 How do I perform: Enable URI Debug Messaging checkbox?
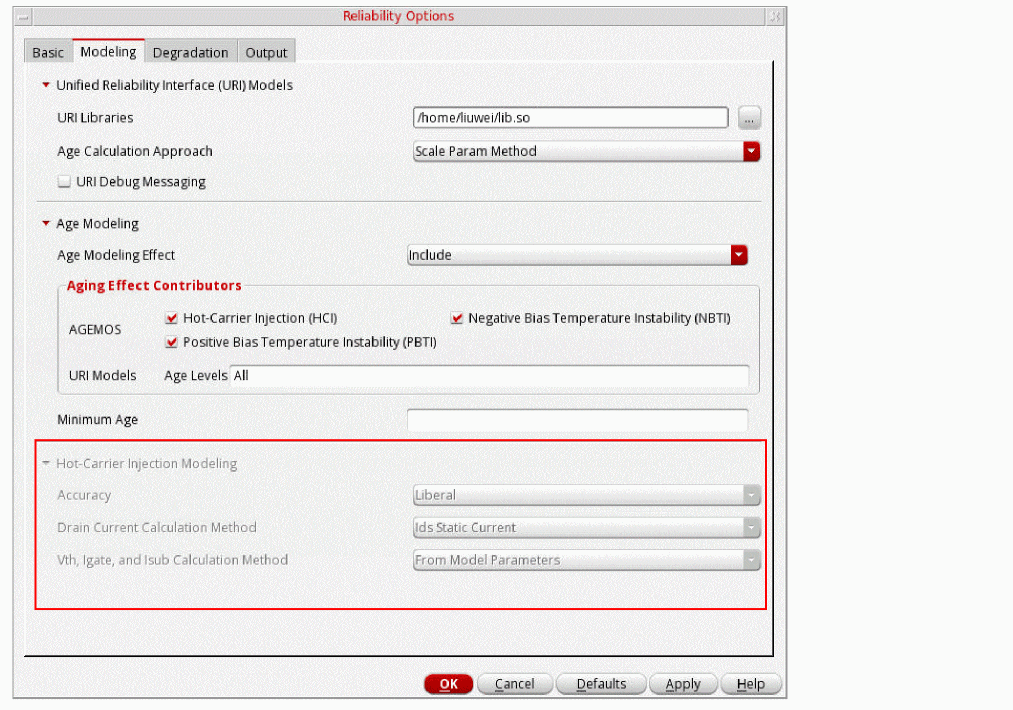(64, 182)
